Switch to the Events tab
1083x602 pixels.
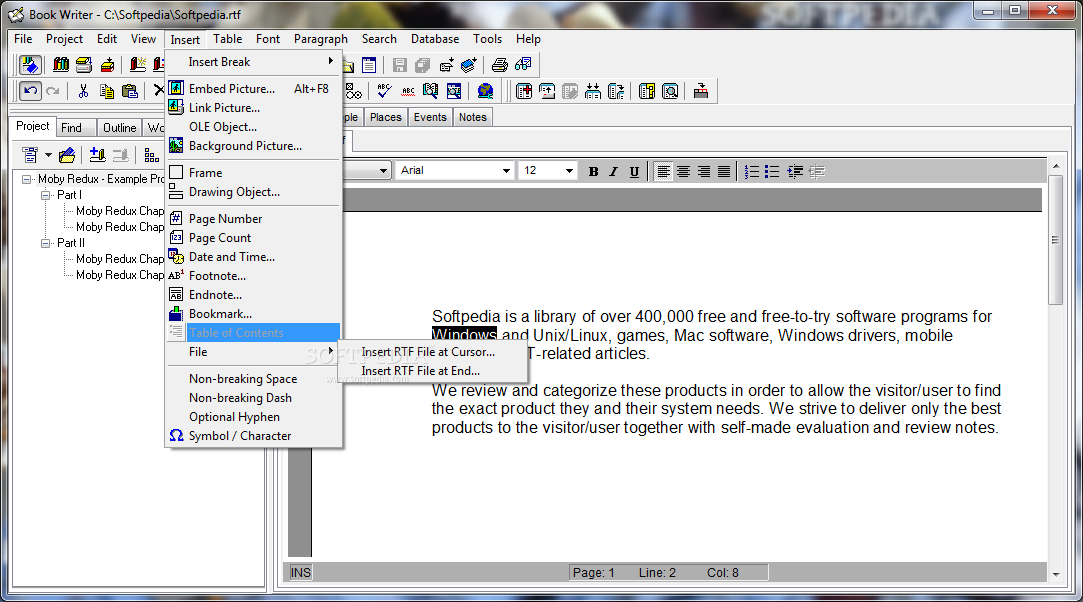(430, 117)
